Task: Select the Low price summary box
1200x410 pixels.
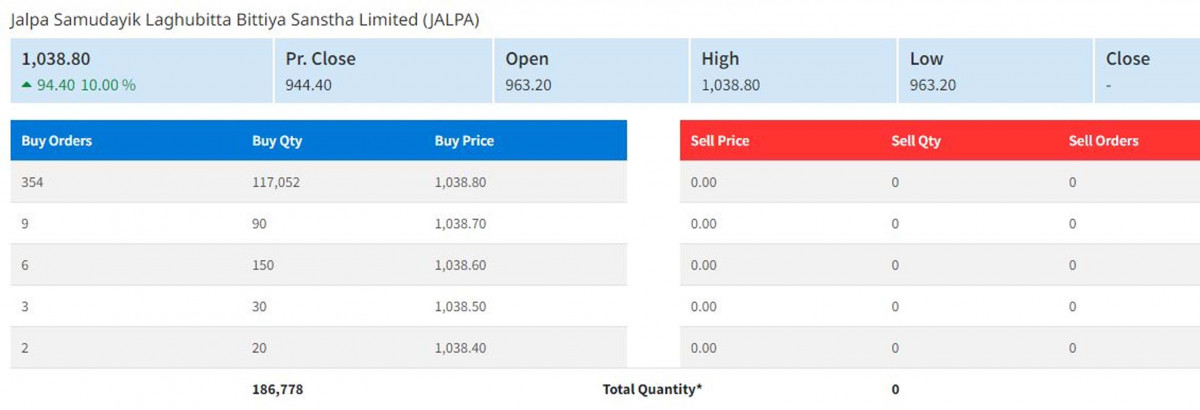Action: click(996, 71)
